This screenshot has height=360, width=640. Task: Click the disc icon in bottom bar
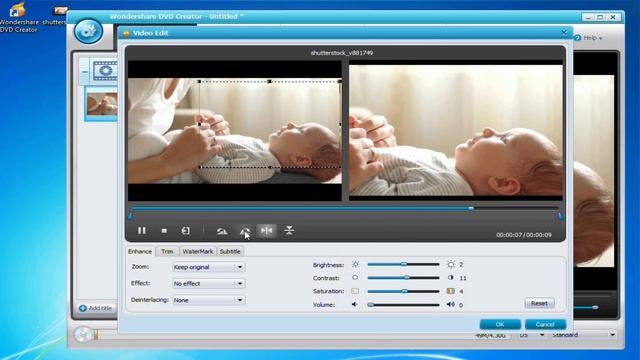pyautogui.click(x=83, y=334)
